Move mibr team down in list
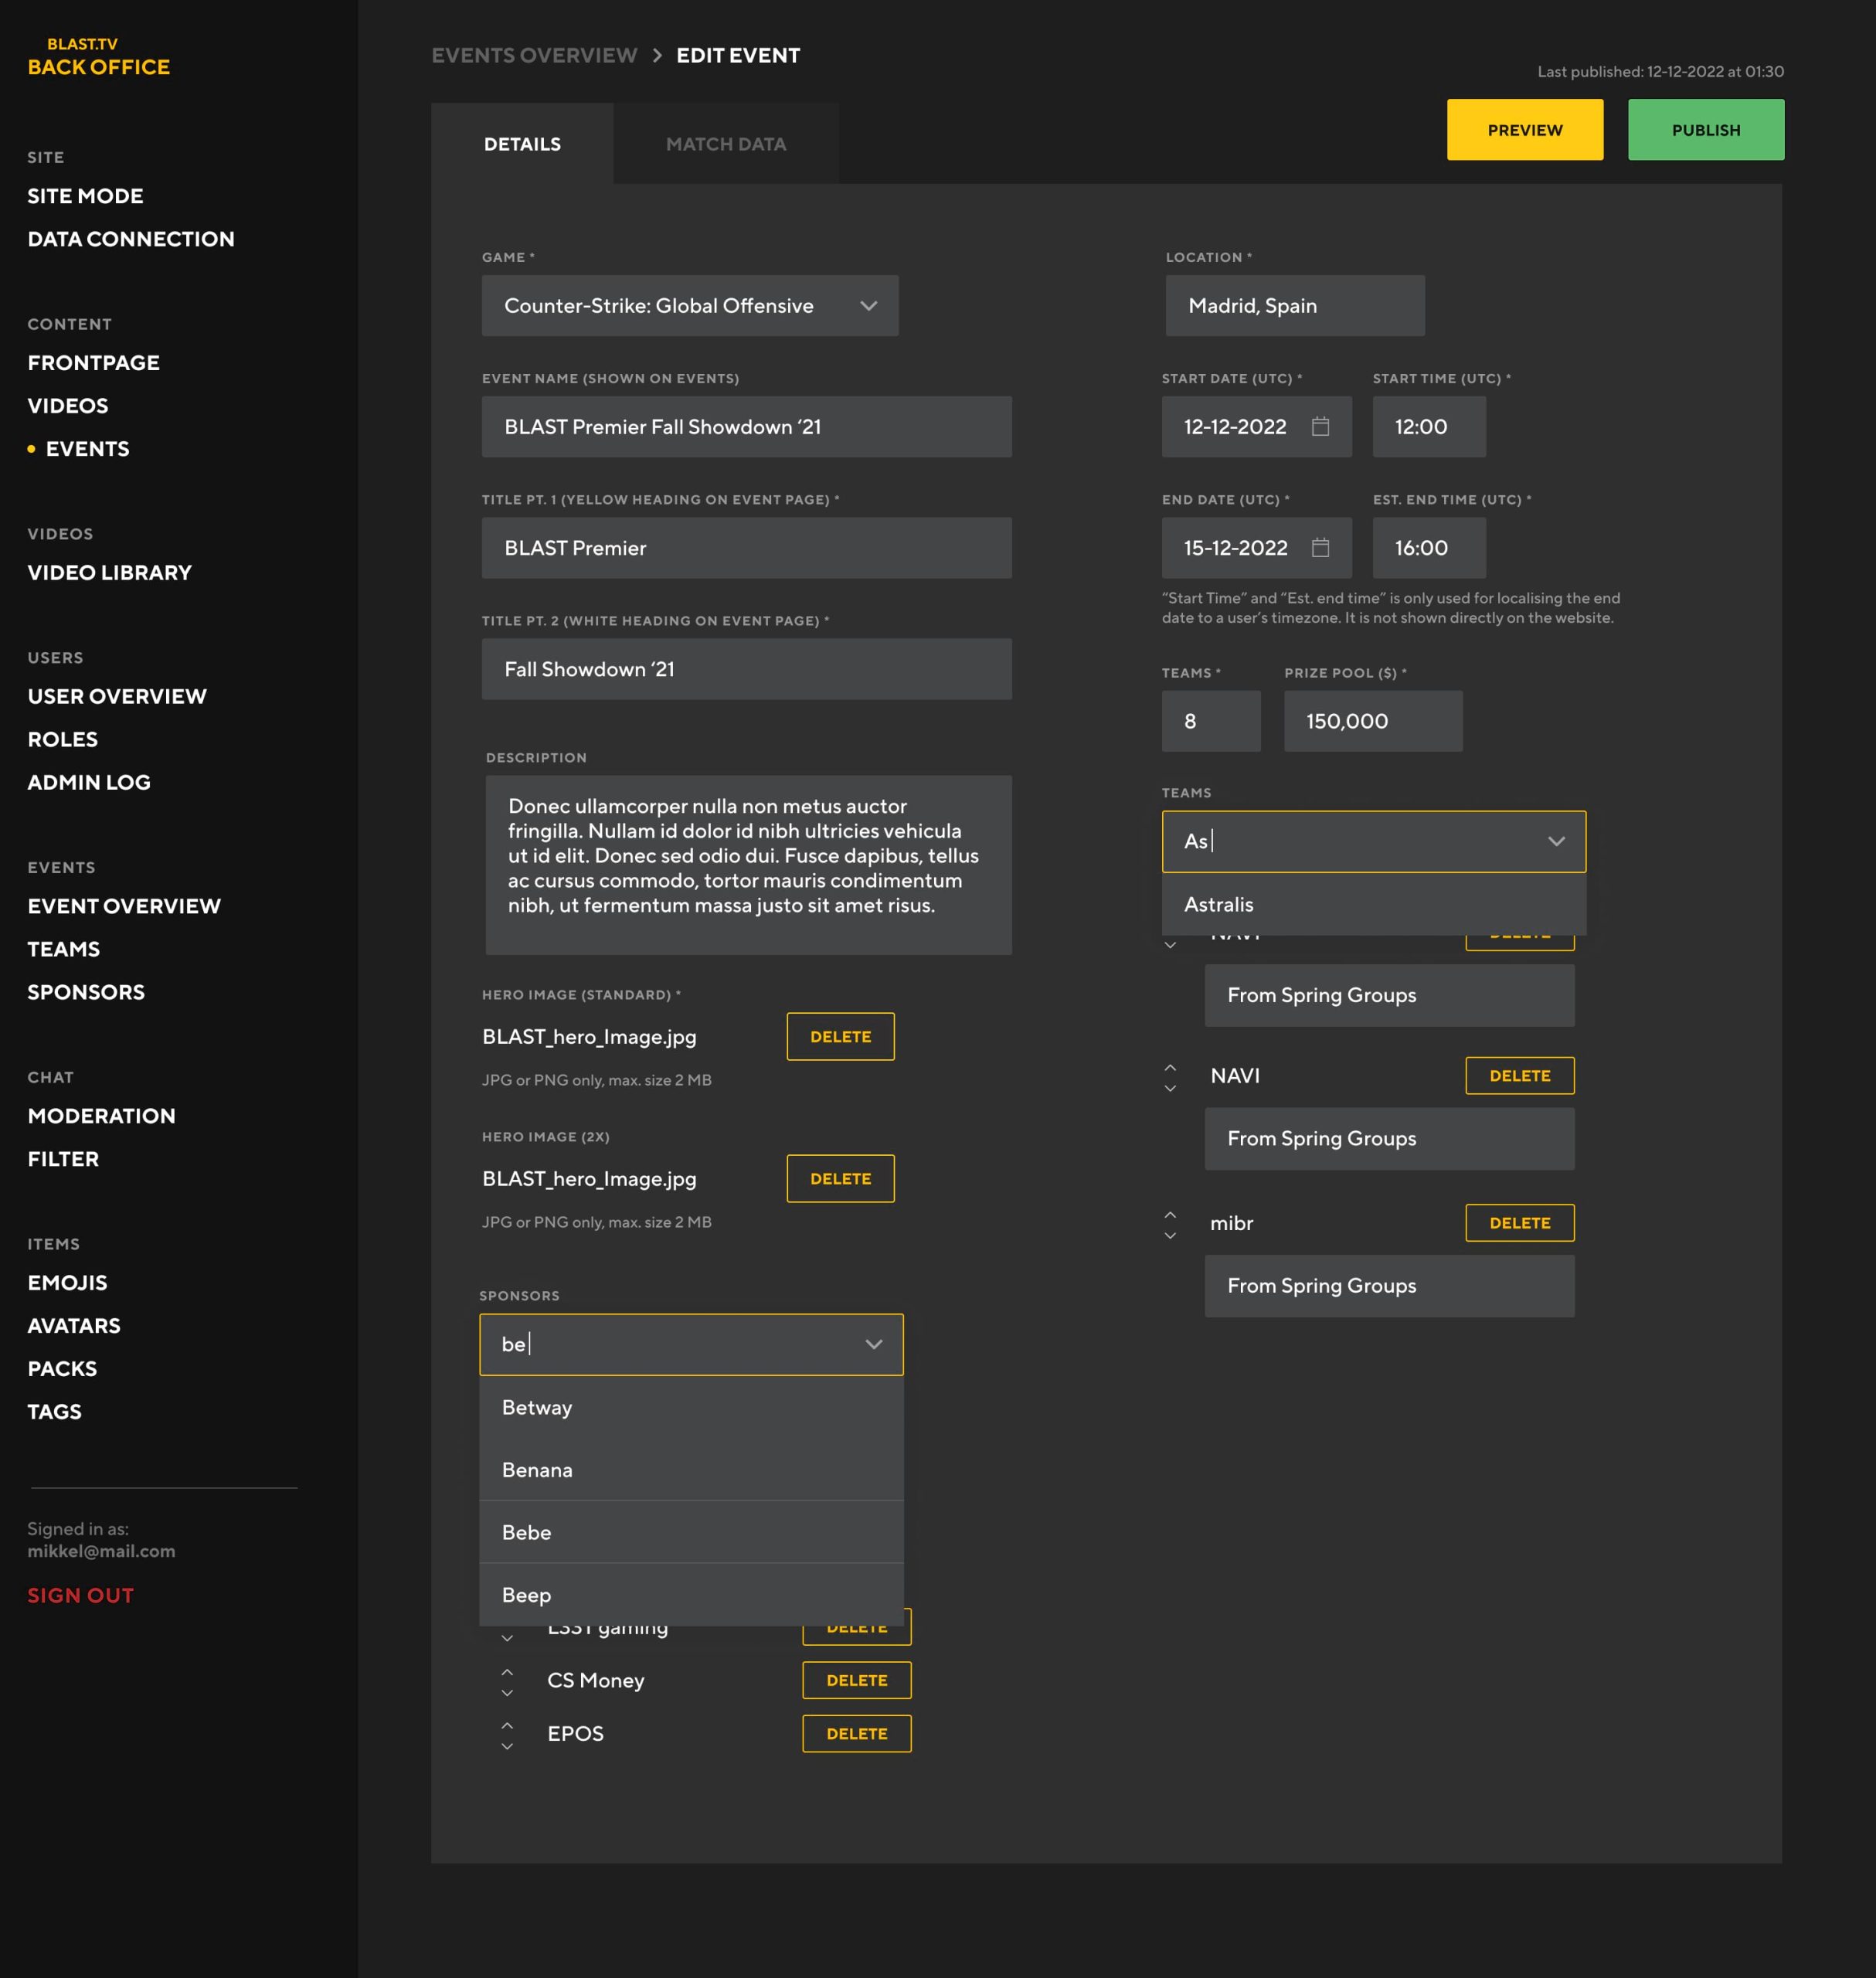 [1170, 1236]
